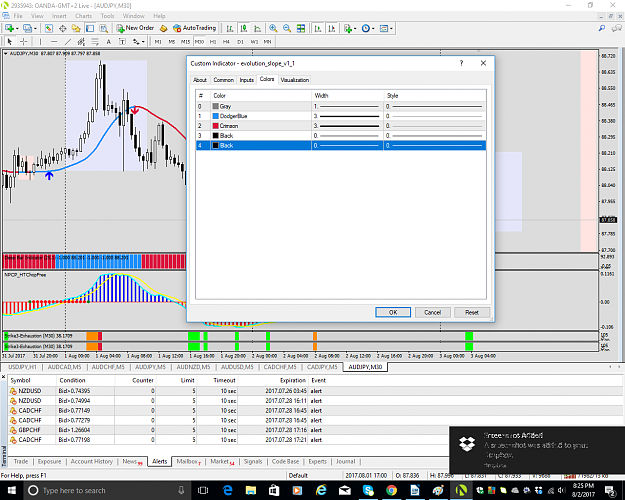Switch to the H1 timeframe
This screenshot has height=500, width=625.
tap(213, 41)
